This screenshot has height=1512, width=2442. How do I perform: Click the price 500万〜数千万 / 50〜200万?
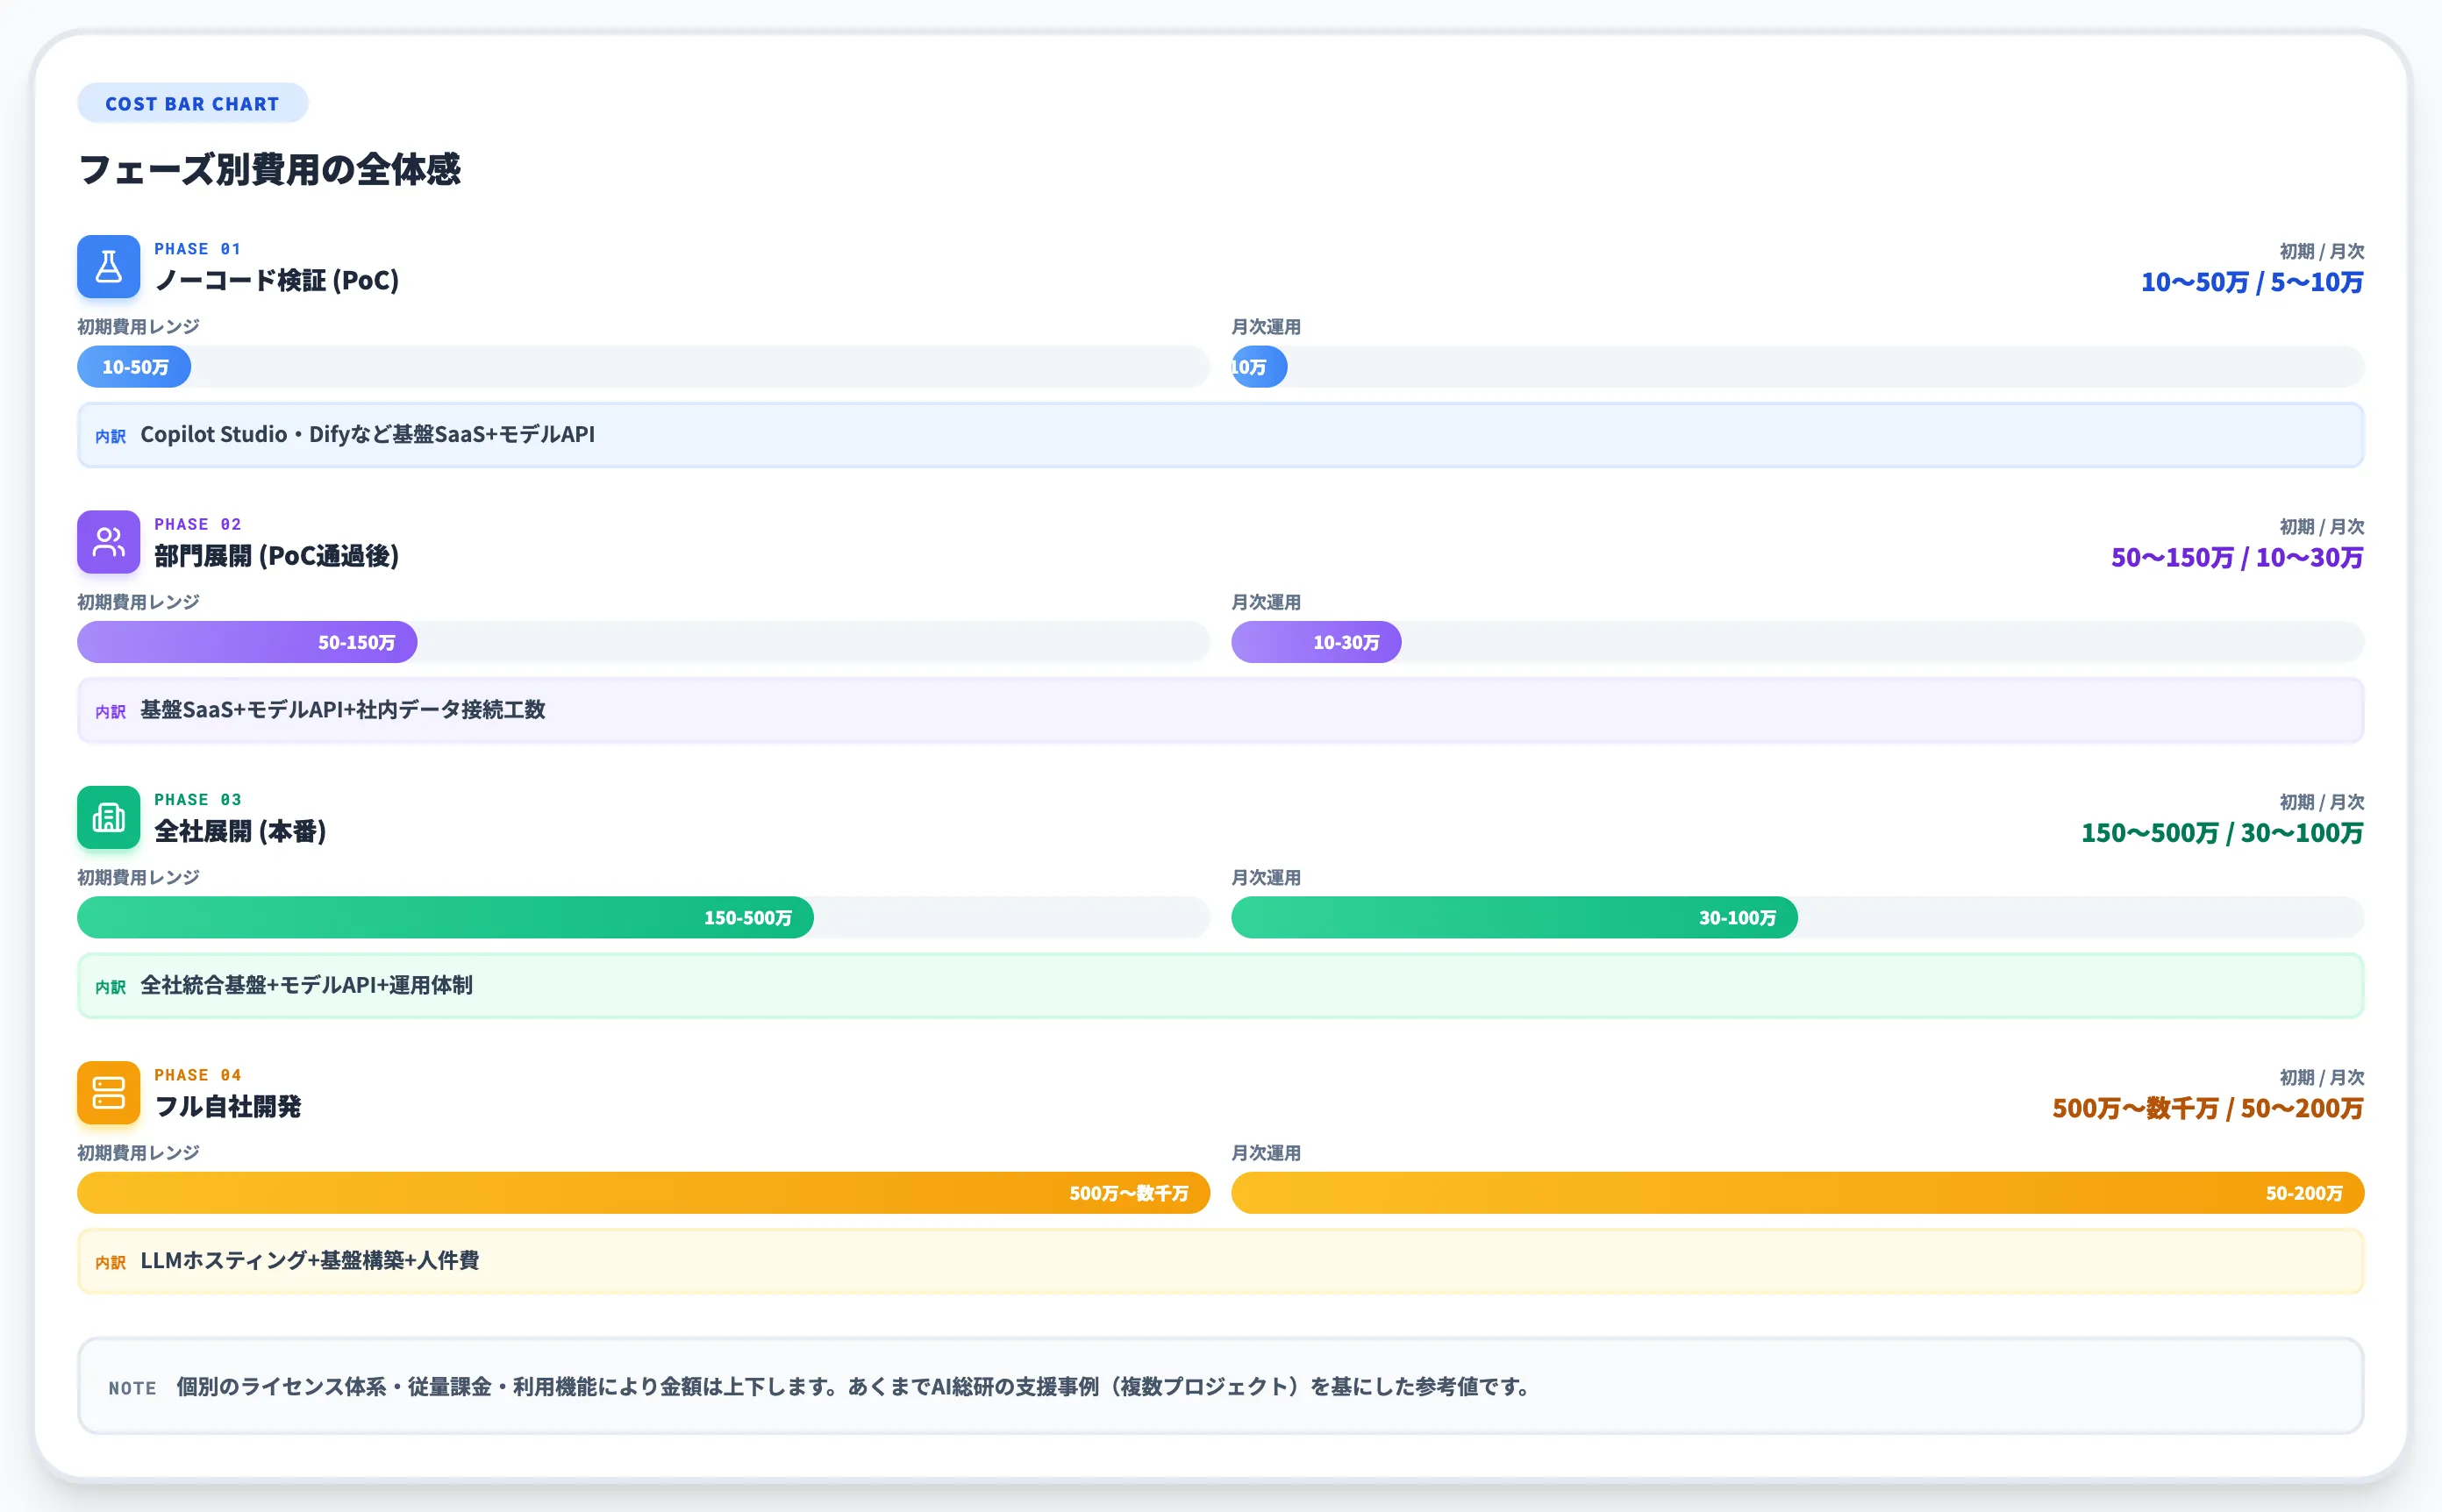pos(2208,1108)
